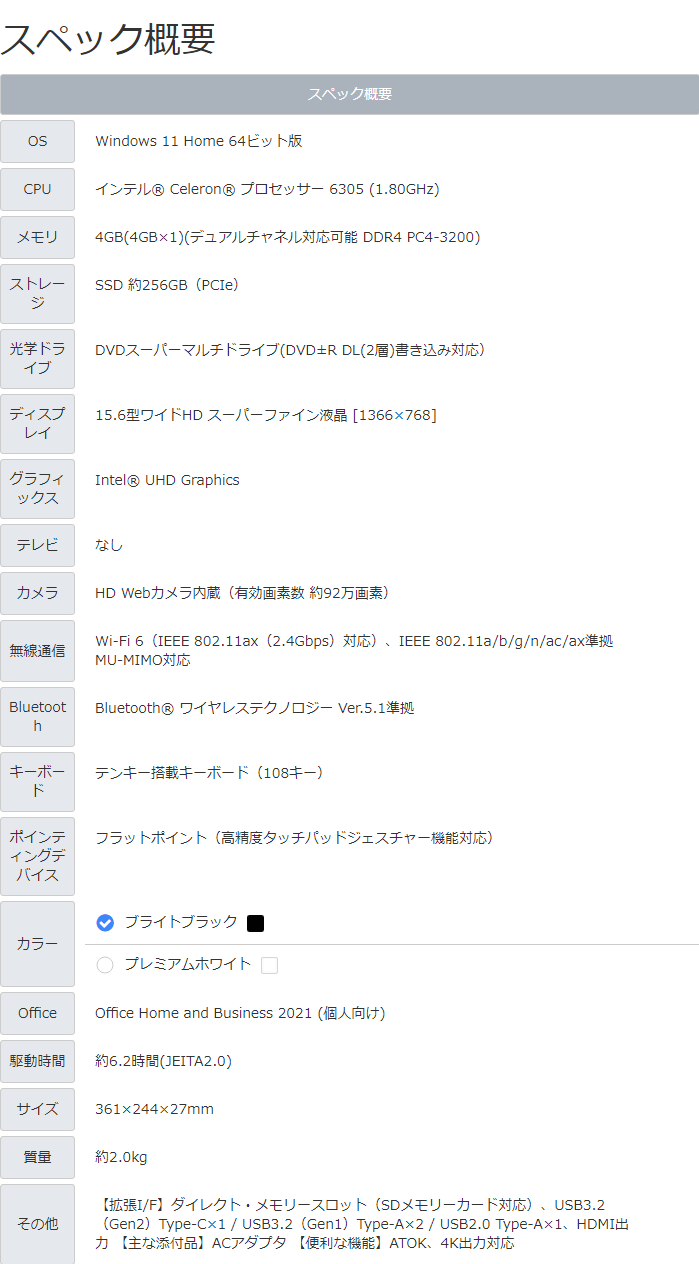Click the プレミアムホワイト text label
699x1264 pixels.
coord(188,964)
